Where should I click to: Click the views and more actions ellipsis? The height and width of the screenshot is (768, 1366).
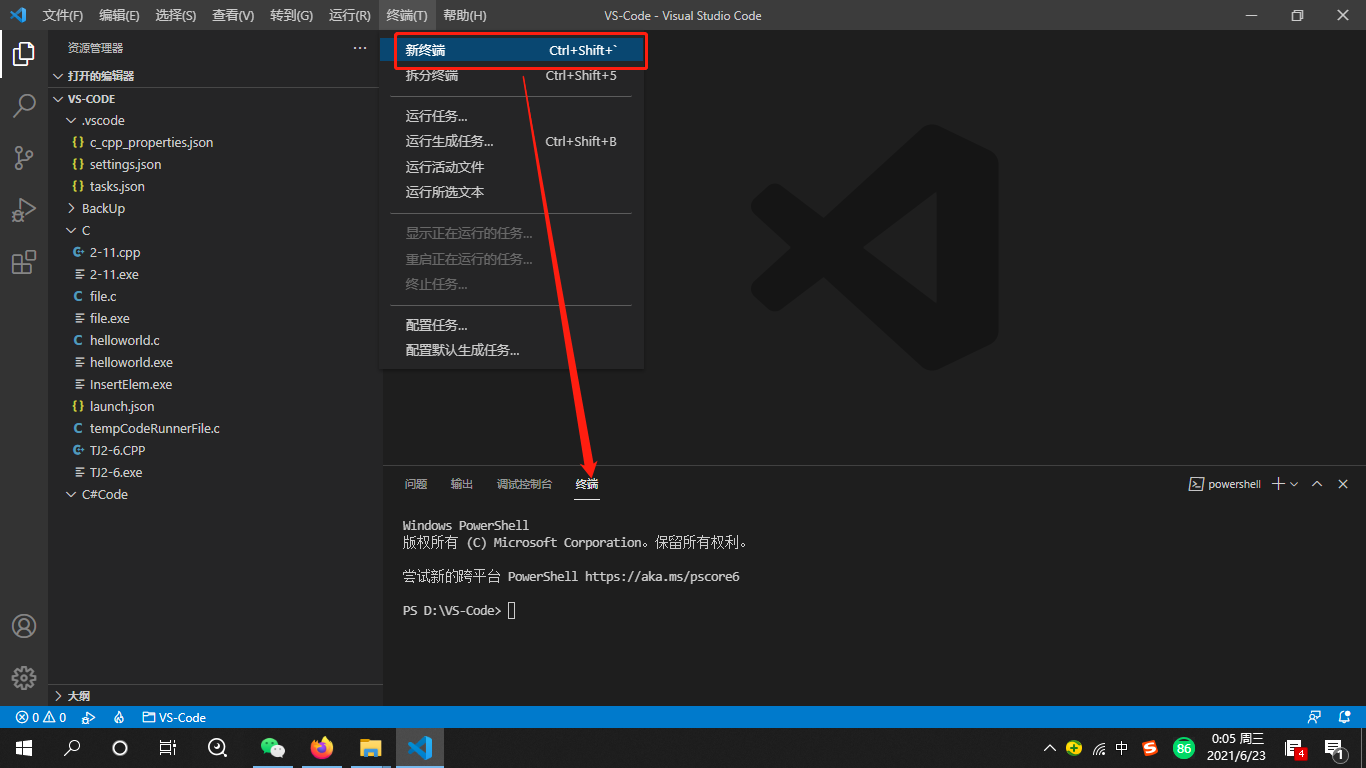coord(359,47)
